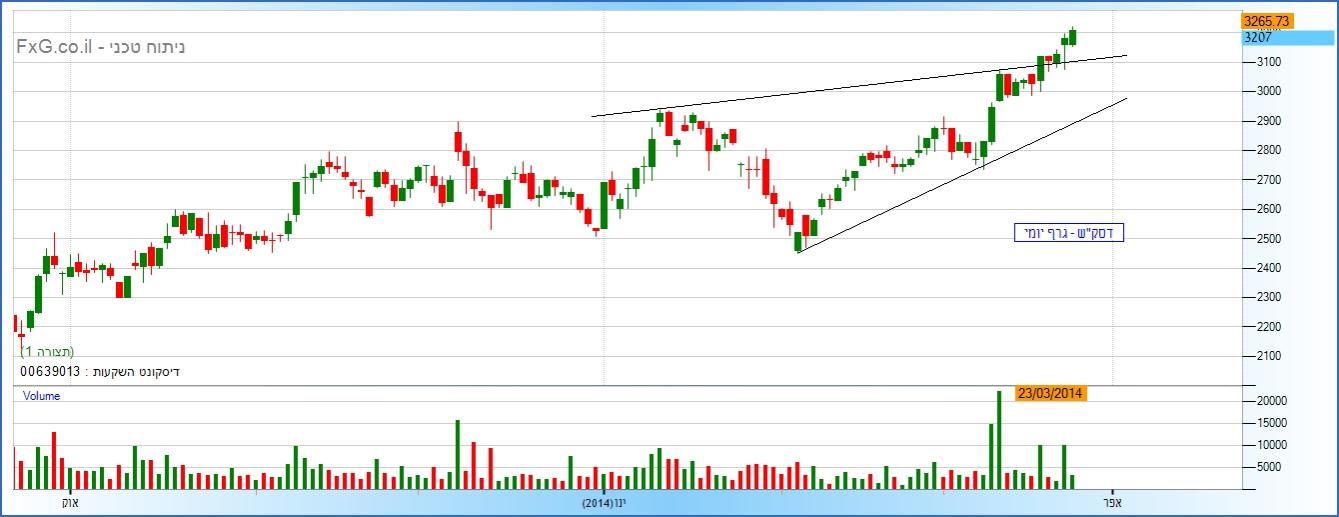This screenshot has width=1339, height=517.
Task: Click the 10000 volume axis value
Action: [x=1270, y=445]
